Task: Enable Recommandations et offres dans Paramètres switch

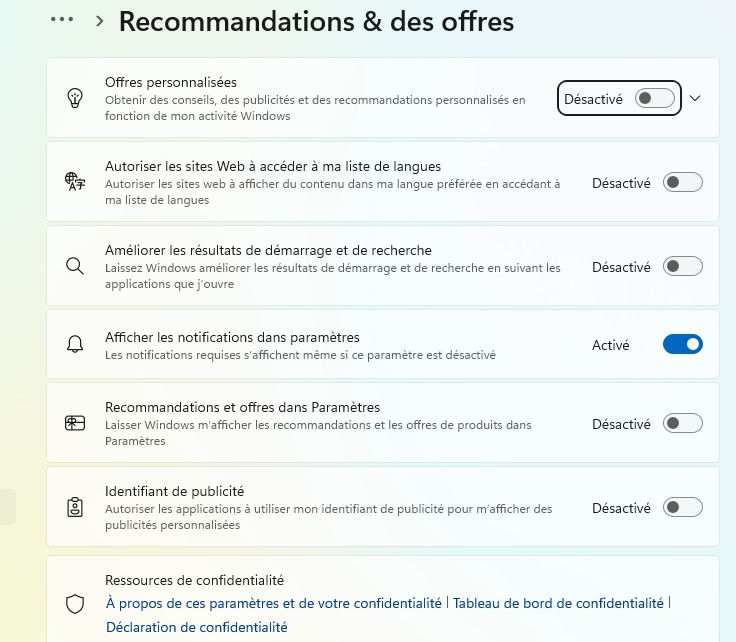Action: click(x=682, y=423)
